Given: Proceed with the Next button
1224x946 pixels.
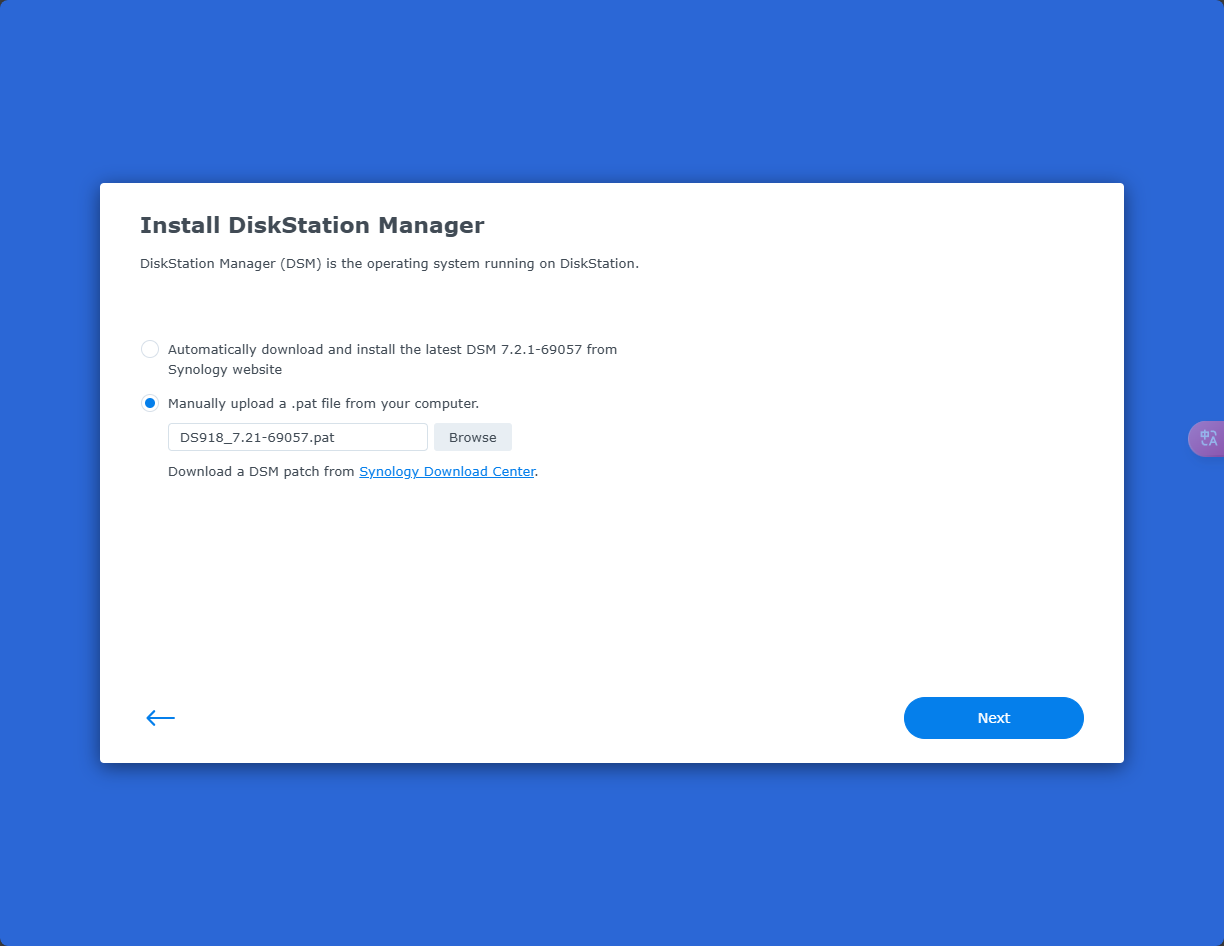Looking at the screenshot, I should tap(994, 718).
